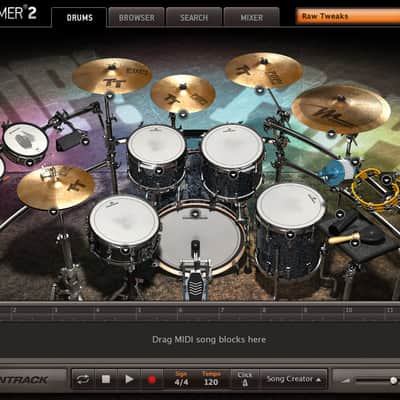Hit the left rack tom

(x=157, y=146)
